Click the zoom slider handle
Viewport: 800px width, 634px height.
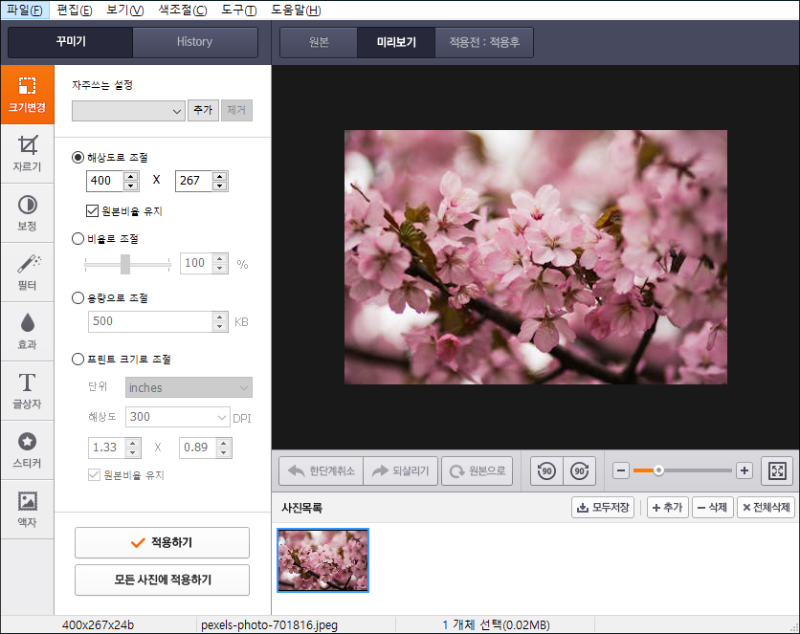(659, 470)
